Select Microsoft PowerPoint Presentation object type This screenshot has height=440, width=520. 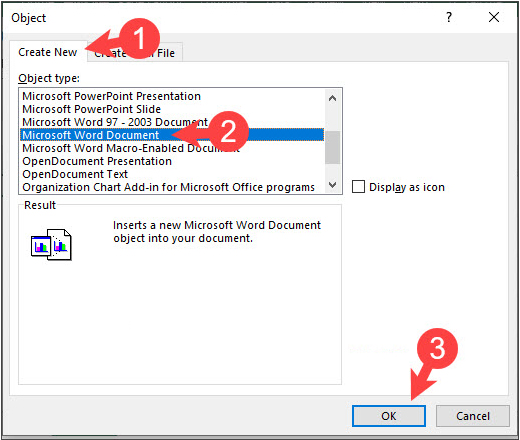[172, 96]
